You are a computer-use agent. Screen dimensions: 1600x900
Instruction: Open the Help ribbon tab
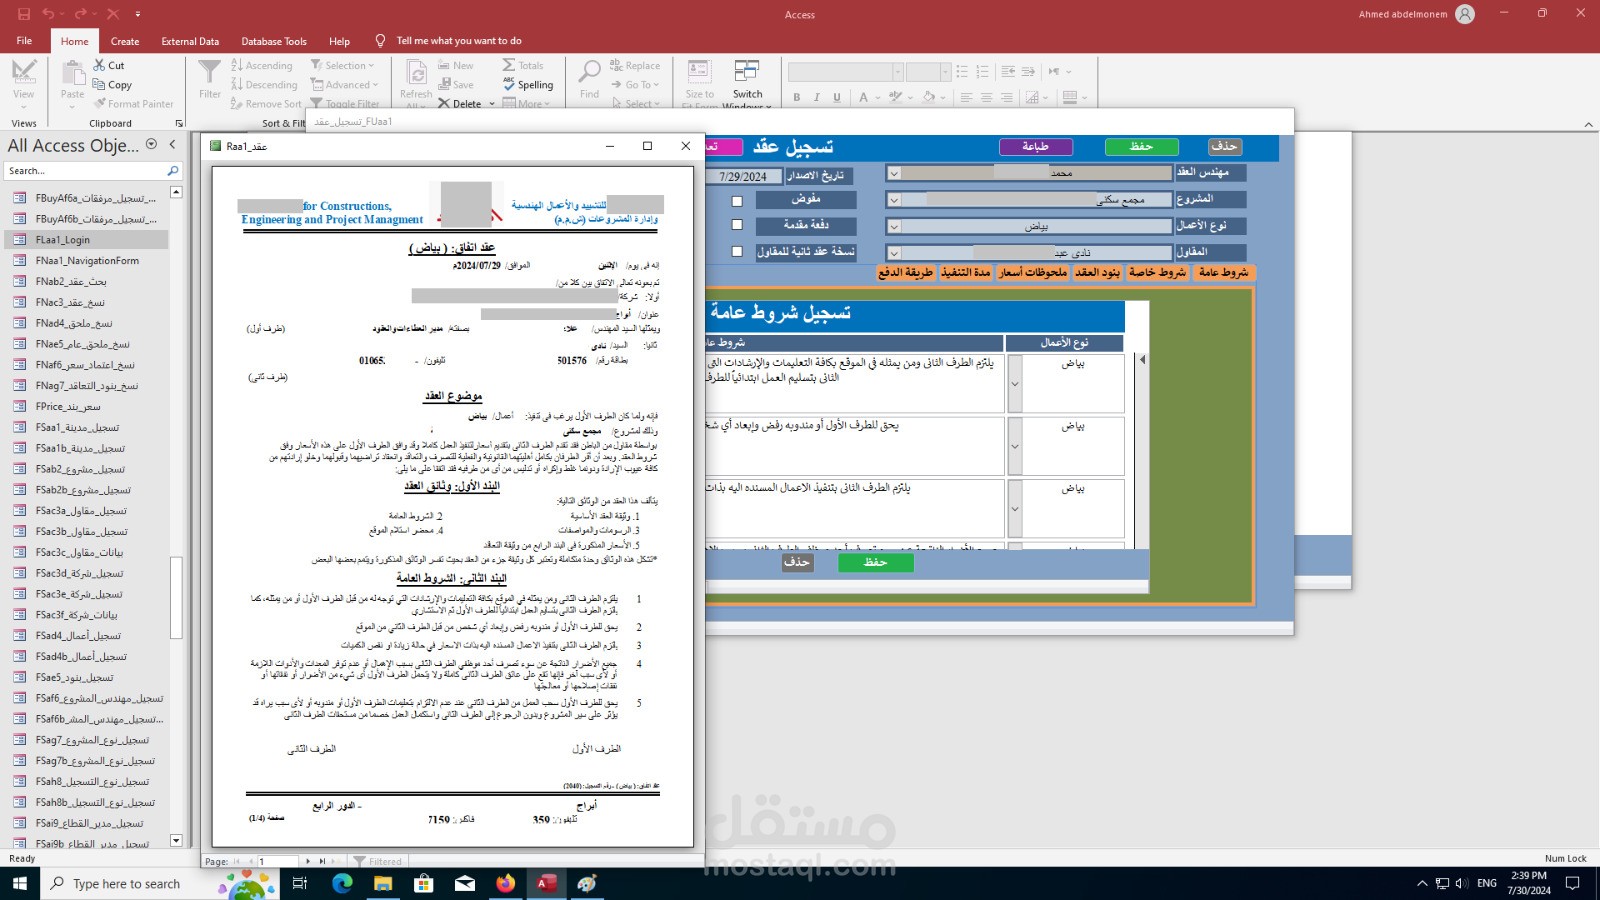pyautogui.click(x=340, y=41)
